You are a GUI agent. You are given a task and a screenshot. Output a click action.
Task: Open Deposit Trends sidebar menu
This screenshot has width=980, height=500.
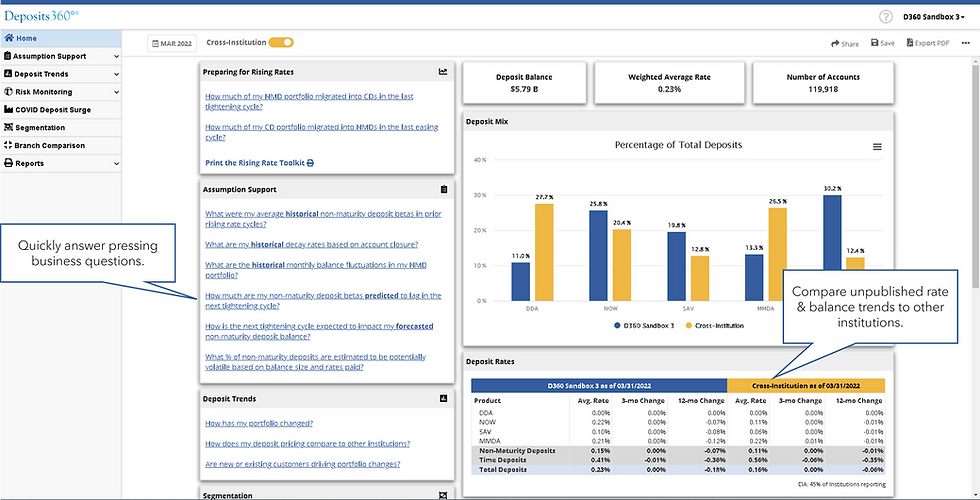61,74
